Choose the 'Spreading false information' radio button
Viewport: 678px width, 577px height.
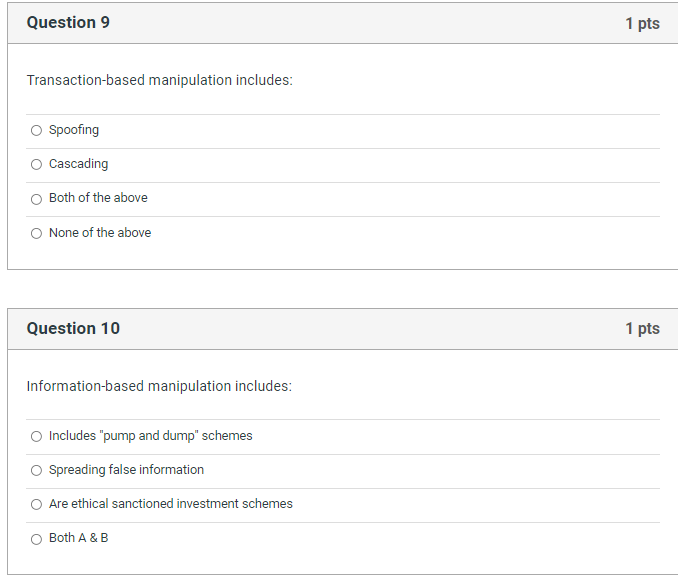[36, 470]
